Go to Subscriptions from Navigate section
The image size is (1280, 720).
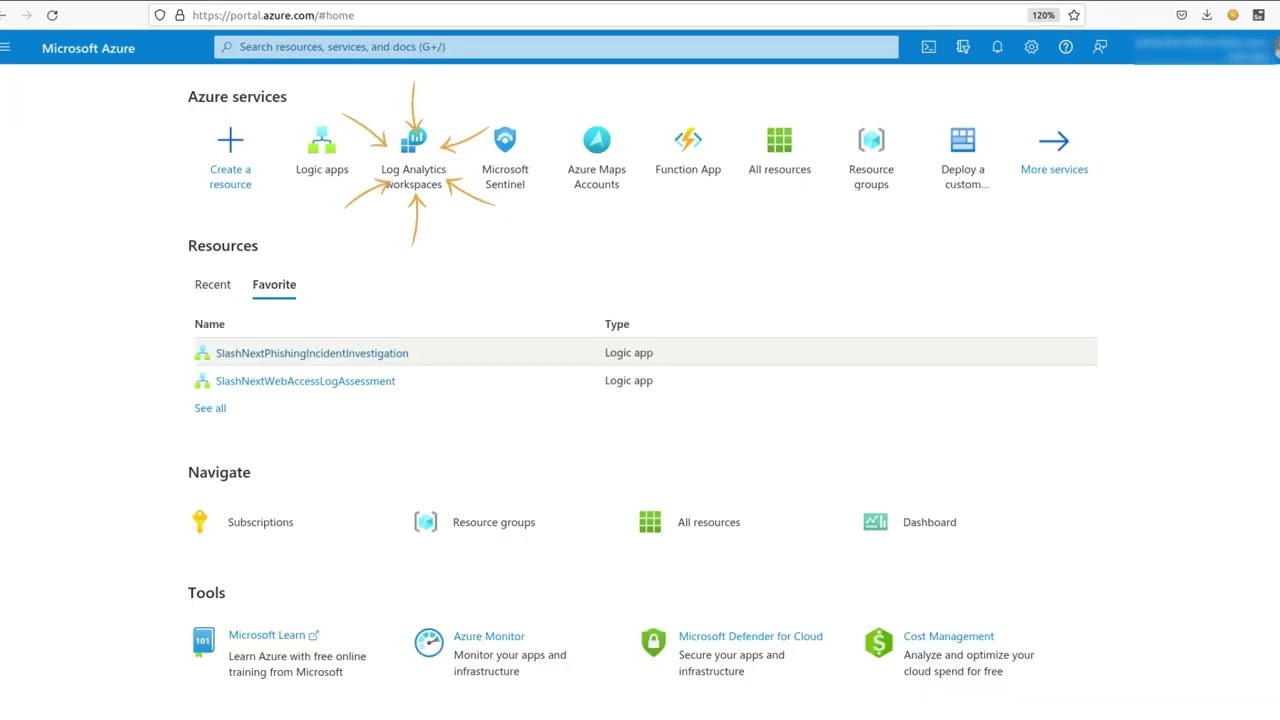260,522
